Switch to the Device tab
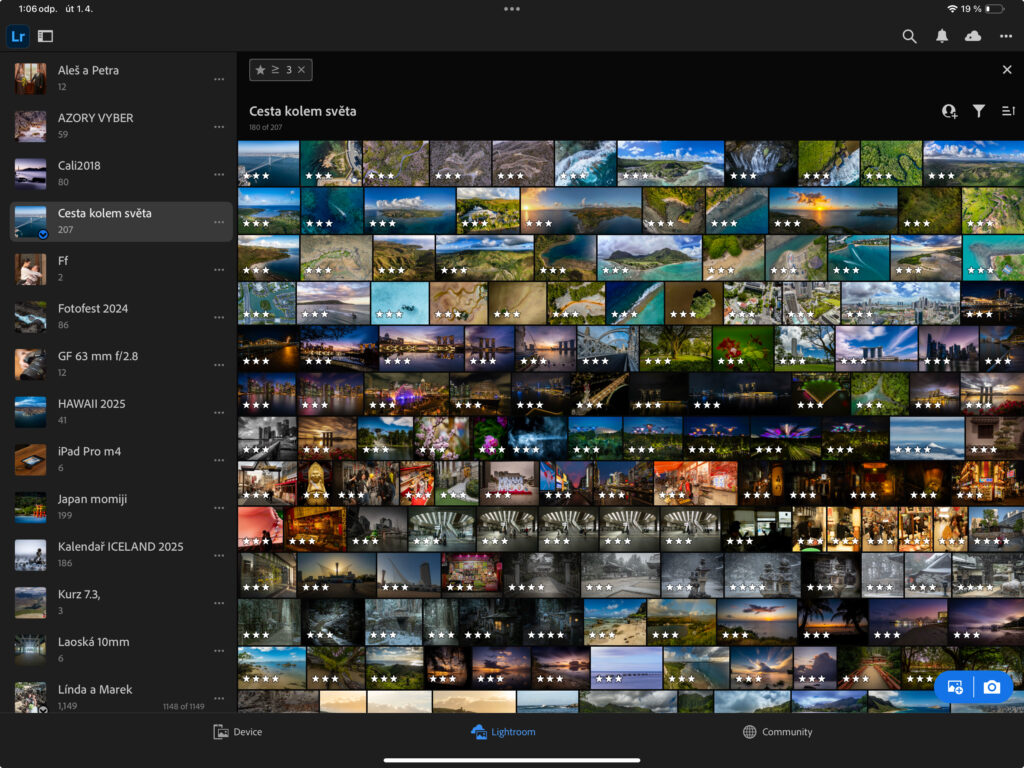This screenshot has width=1024, height=768. point(238,732)
